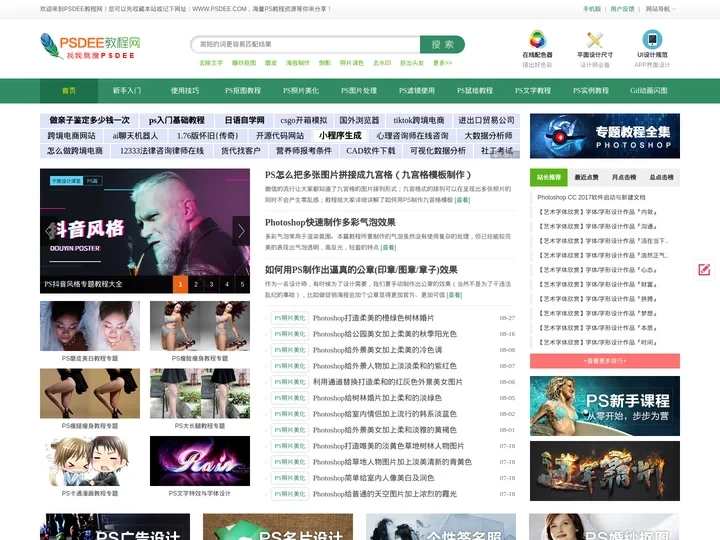This screenshot has width=720, height=540.
Task: Click the 用户反馈 link in top bar
Action: [x=622, y=9]
